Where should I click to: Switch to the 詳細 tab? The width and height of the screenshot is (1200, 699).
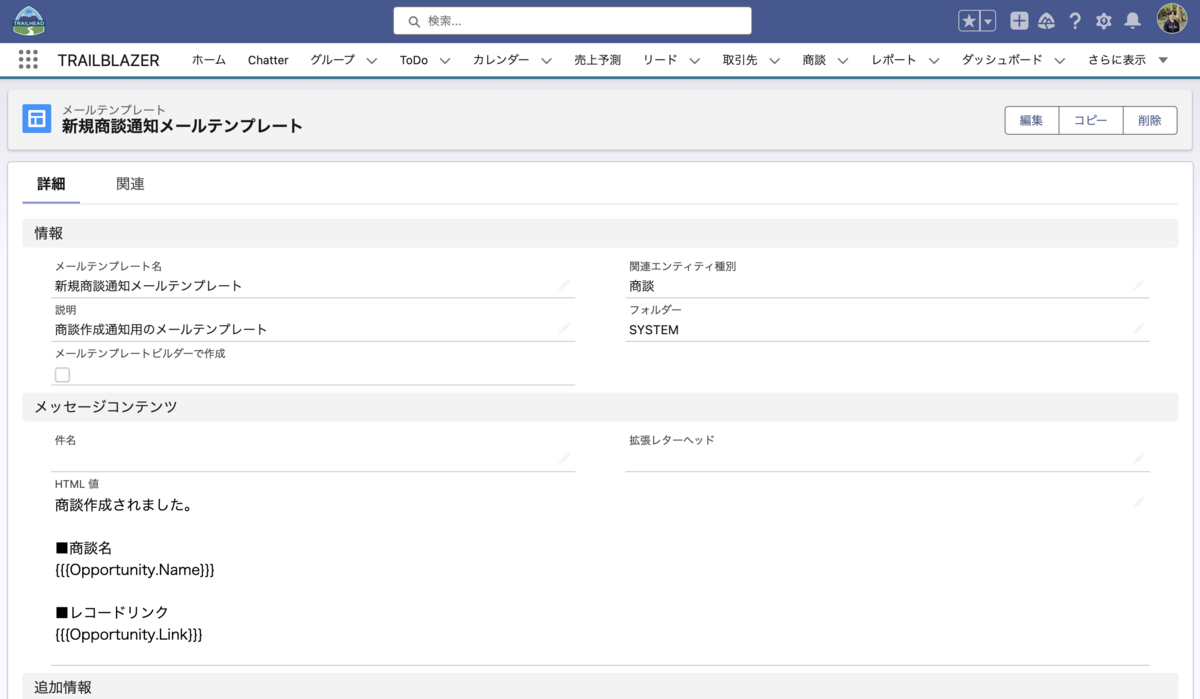point(51,184)
